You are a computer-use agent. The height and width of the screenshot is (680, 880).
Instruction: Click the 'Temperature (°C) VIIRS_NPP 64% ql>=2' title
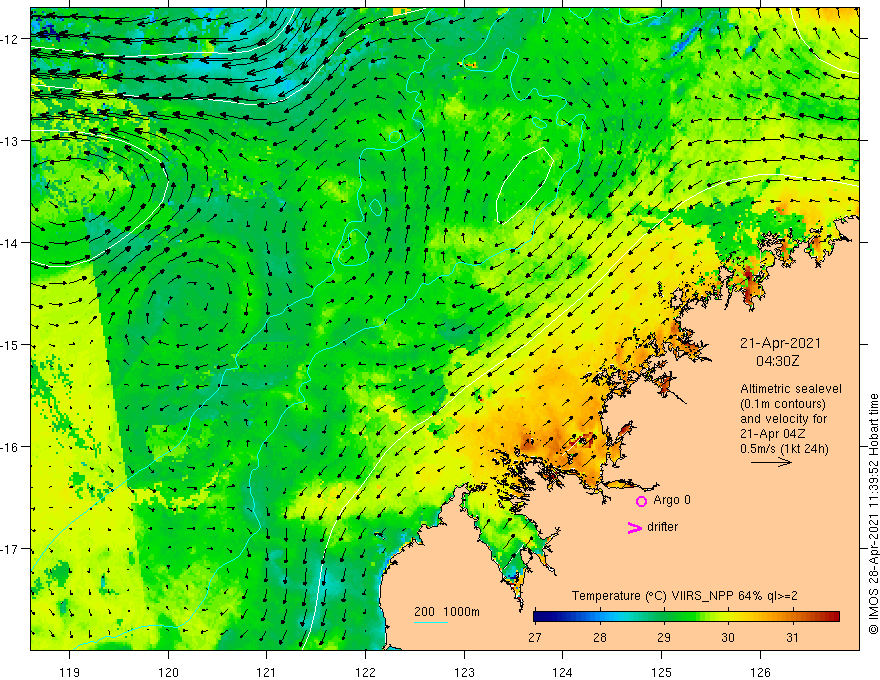pyautogui.click(x=684, y=596)
